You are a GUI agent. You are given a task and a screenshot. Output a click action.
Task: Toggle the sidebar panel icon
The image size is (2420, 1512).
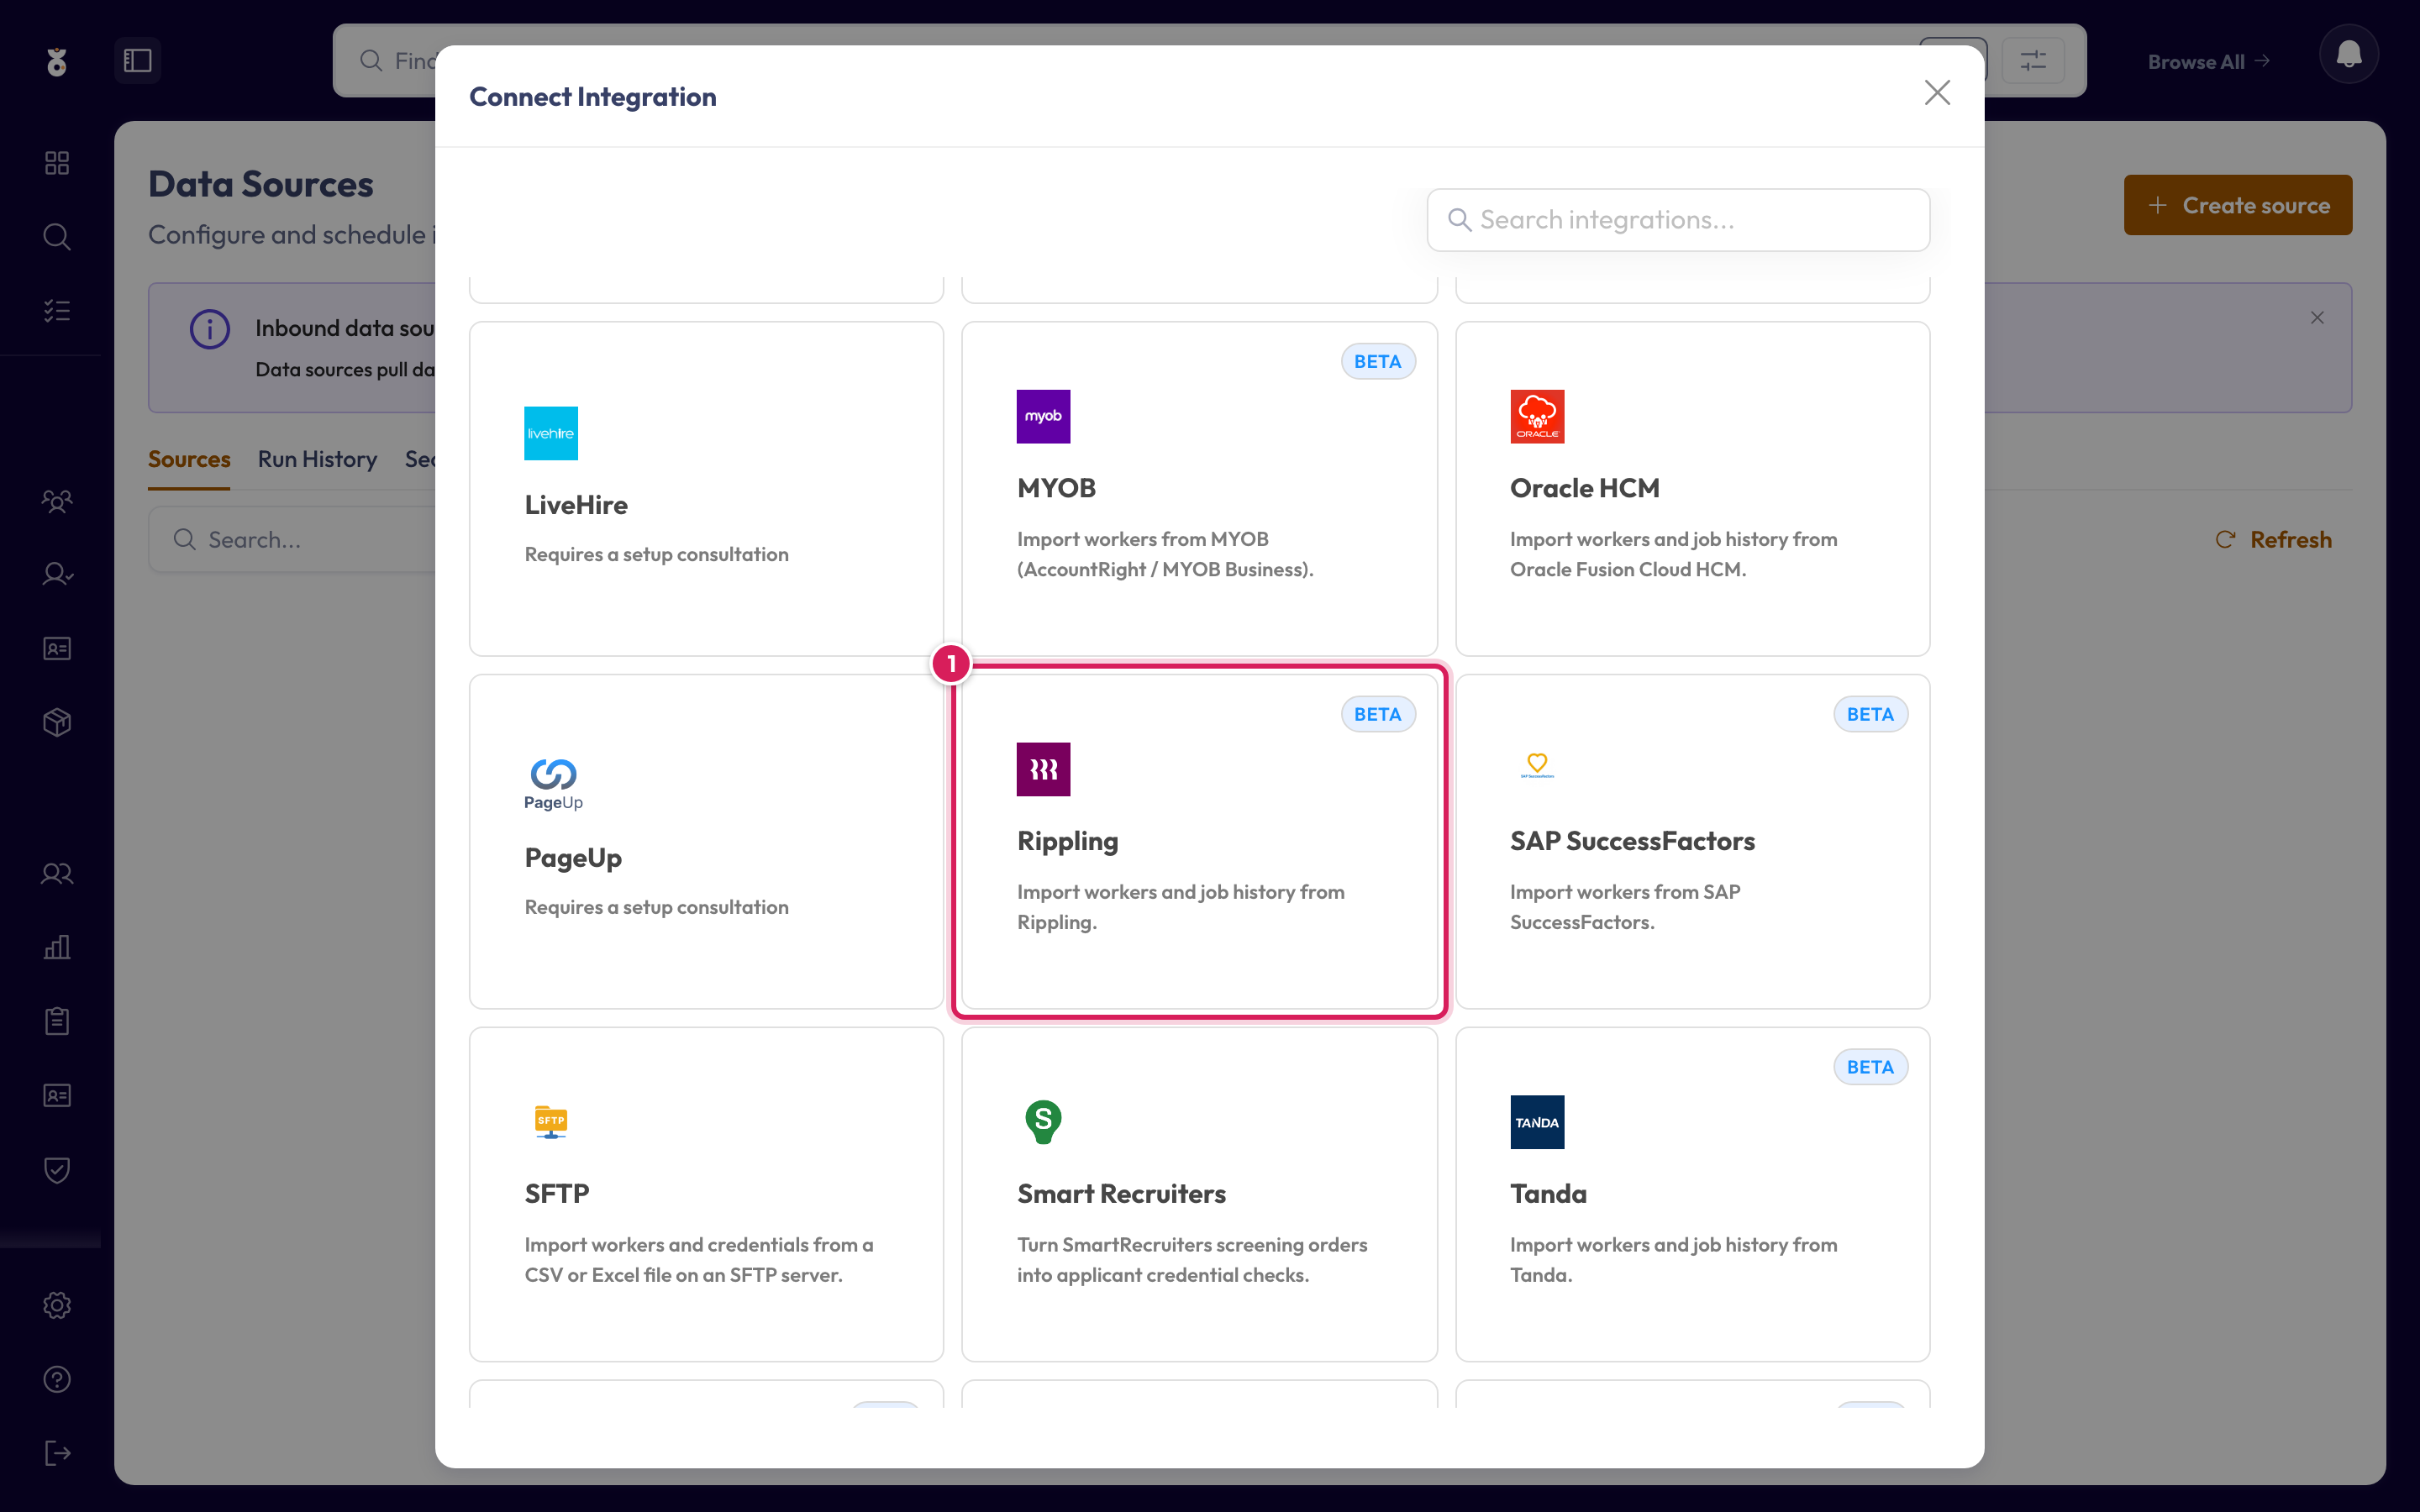(x=137, y=60)
